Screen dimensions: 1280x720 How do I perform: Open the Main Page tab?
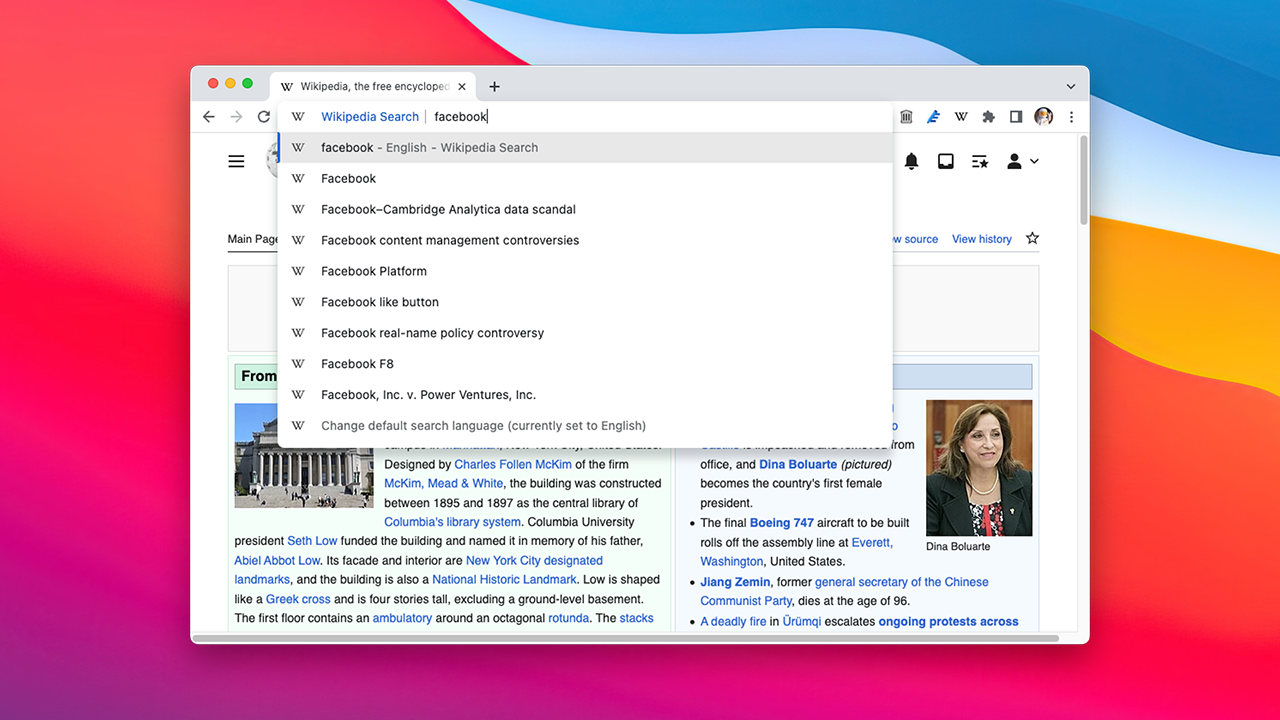coord(253,239)
